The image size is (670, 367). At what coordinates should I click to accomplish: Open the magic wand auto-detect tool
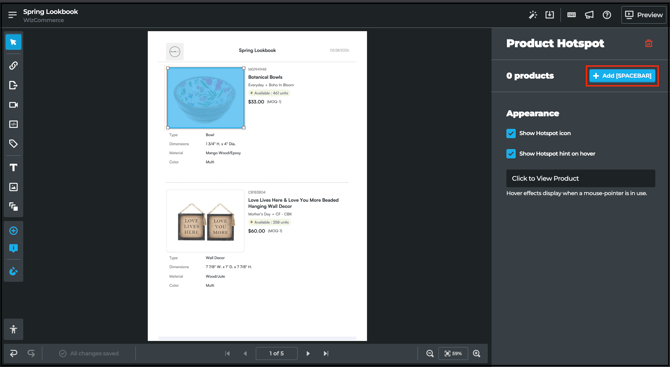pos(532,15)
